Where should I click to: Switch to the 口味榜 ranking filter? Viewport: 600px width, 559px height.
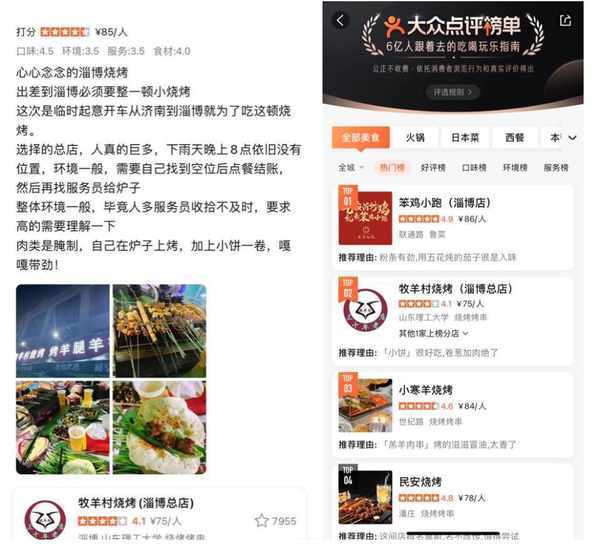(474, 168)
